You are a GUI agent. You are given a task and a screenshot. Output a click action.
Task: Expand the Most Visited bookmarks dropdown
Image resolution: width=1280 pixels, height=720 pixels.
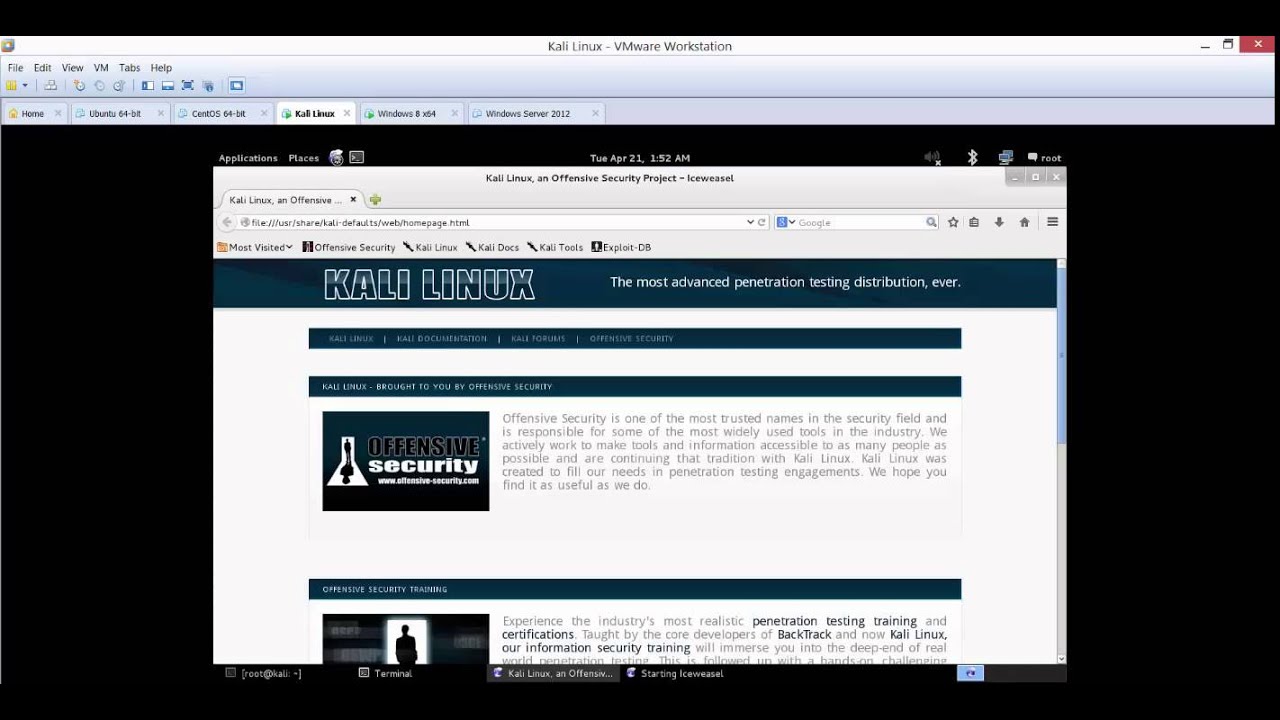(x=255, y=247)
